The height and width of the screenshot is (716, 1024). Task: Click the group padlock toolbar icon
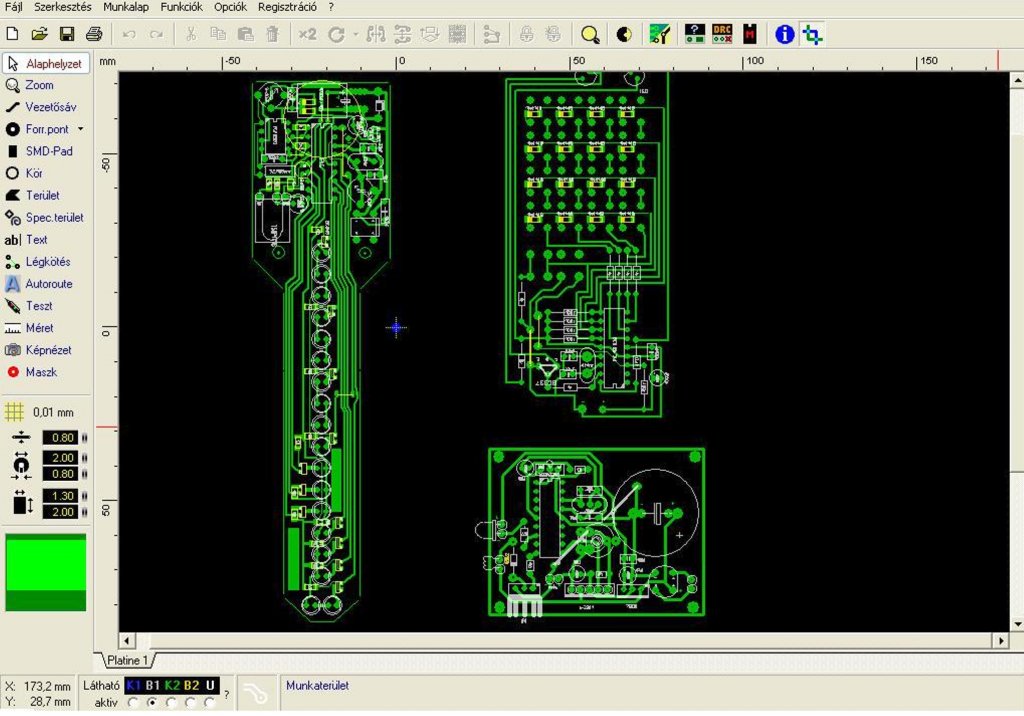pos(526,34)
